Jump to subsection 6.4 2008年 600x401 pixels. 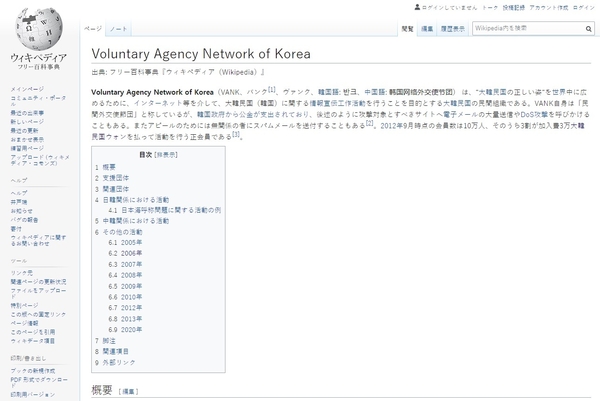tap(125, 275)
